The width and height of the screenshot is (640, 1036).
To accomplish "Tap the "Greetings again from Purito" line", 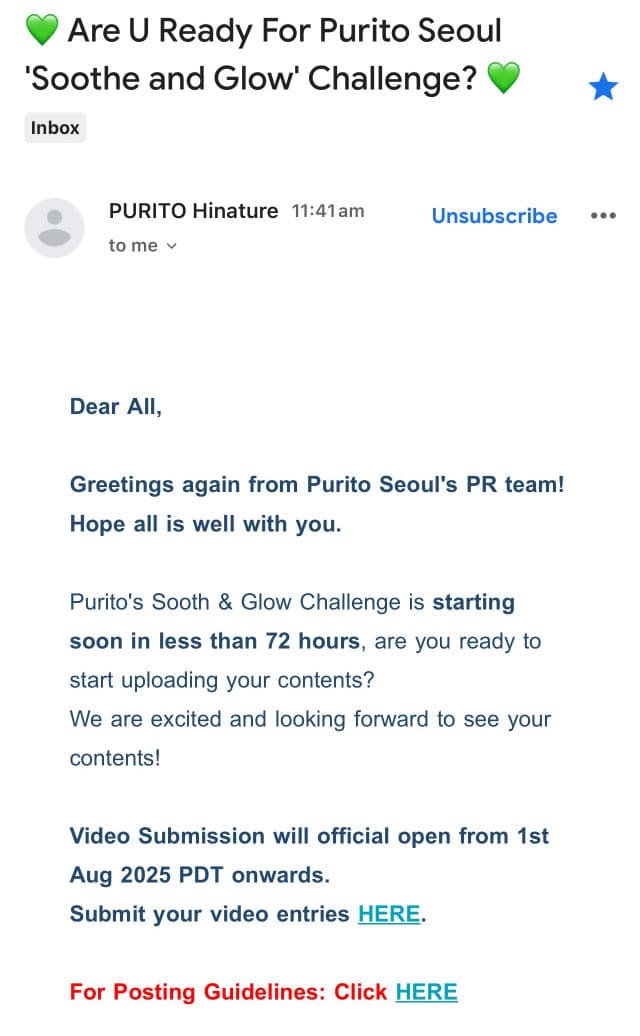I will (316, 485).
